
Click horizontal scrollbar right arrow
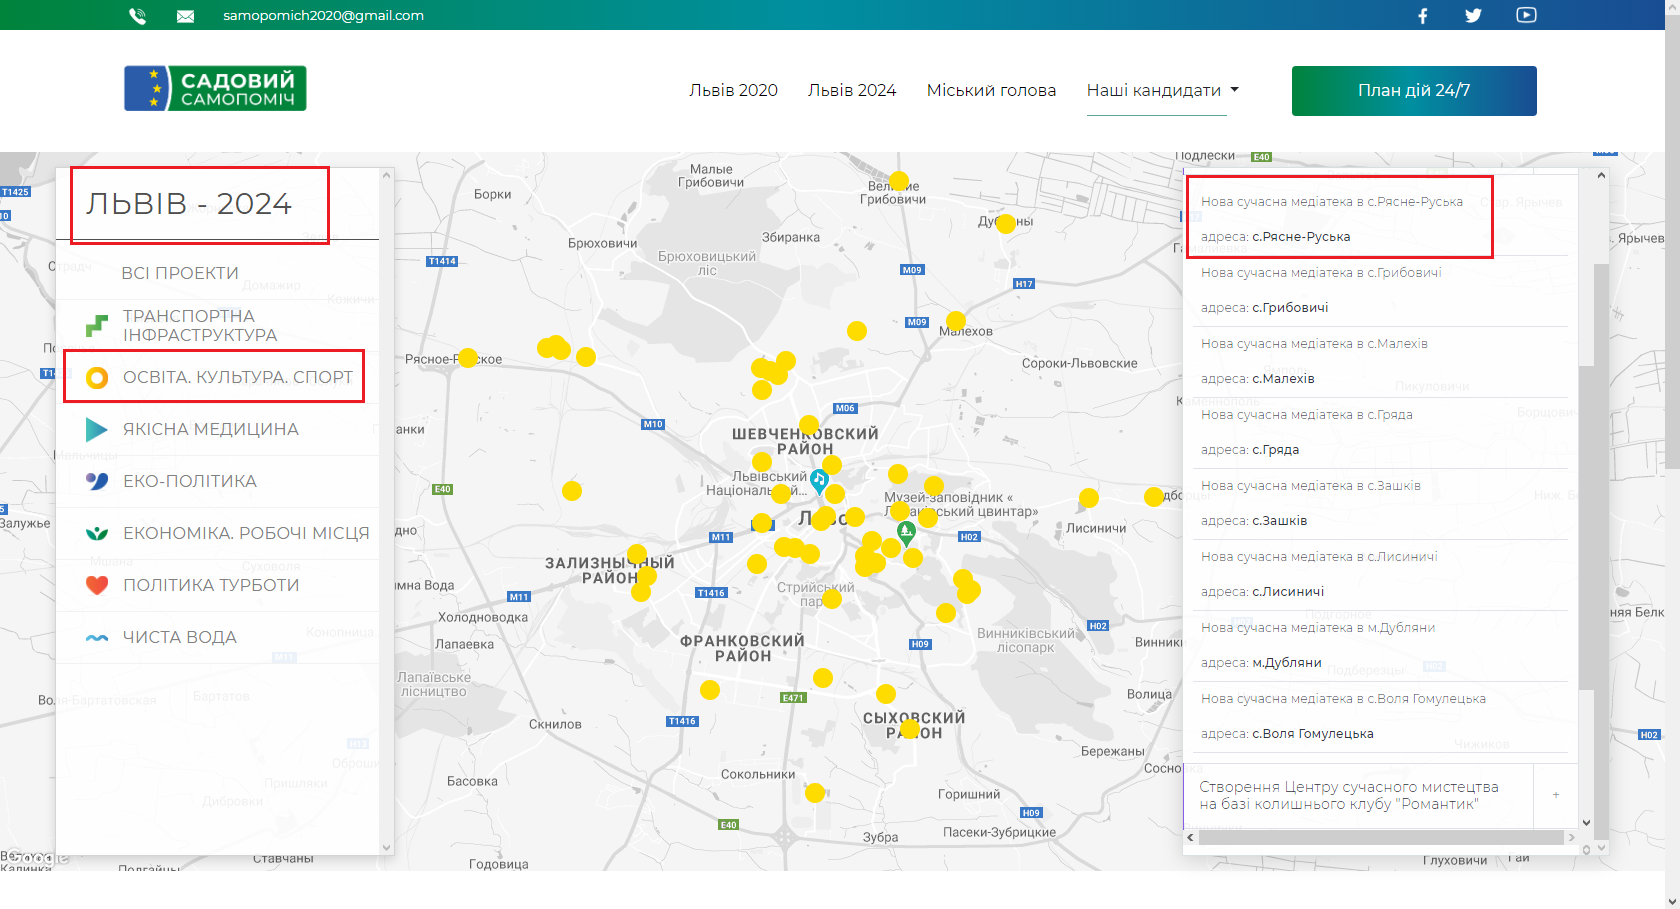[1572, 837]
